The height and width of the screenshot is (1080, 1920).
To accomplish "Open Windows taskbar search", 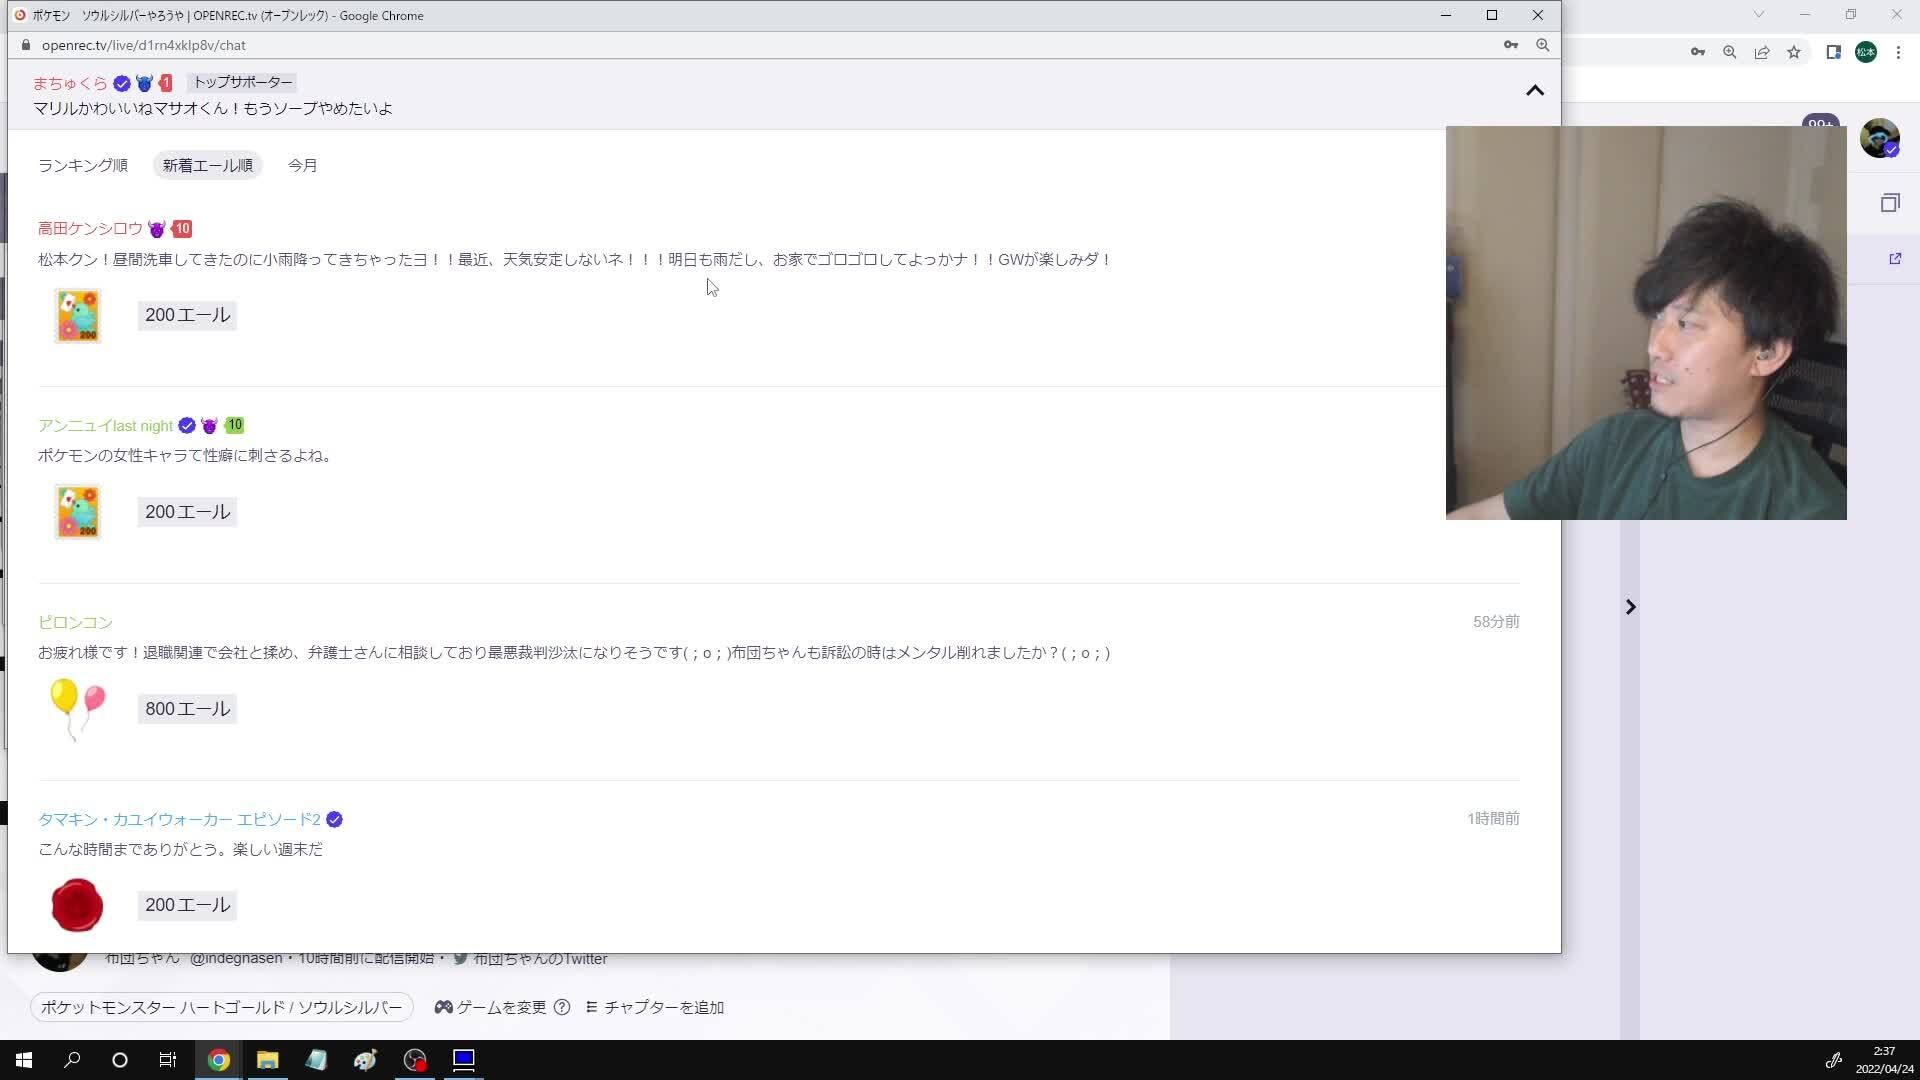I will point(72,1060).
